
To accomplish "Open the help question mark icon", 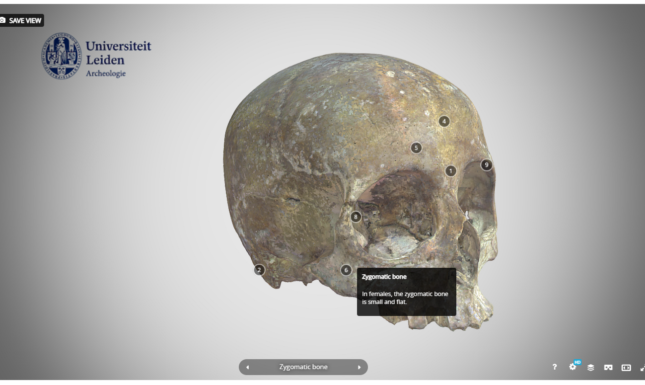I will [x=555, y=367].
